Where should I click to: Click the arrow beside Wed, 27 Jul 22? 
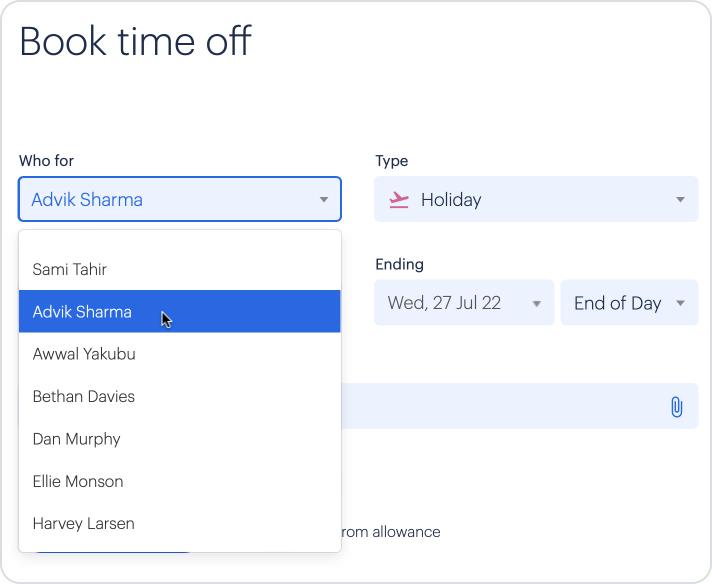(537, 303)
